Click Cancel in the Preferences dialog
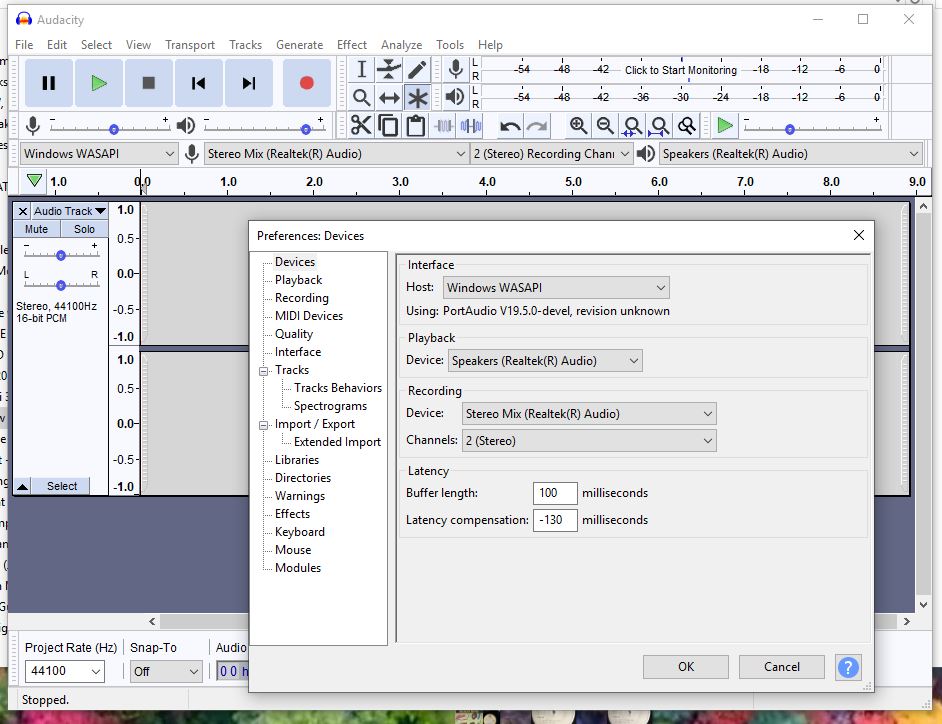 pos(782,667)
